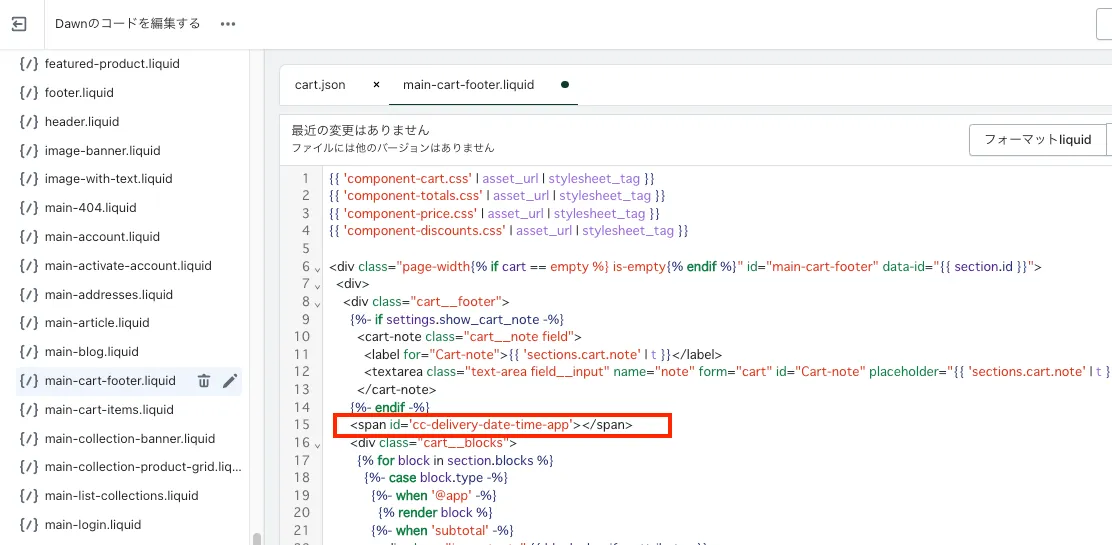Open the three-dot more actions menu
The image size is (1112, 545).
(x=228, y=23)
